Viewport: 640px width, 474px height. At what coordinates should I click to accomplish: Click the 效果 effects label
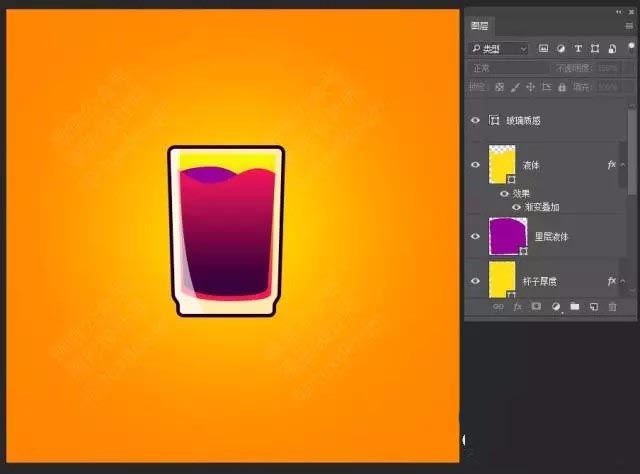click(521, 194)
